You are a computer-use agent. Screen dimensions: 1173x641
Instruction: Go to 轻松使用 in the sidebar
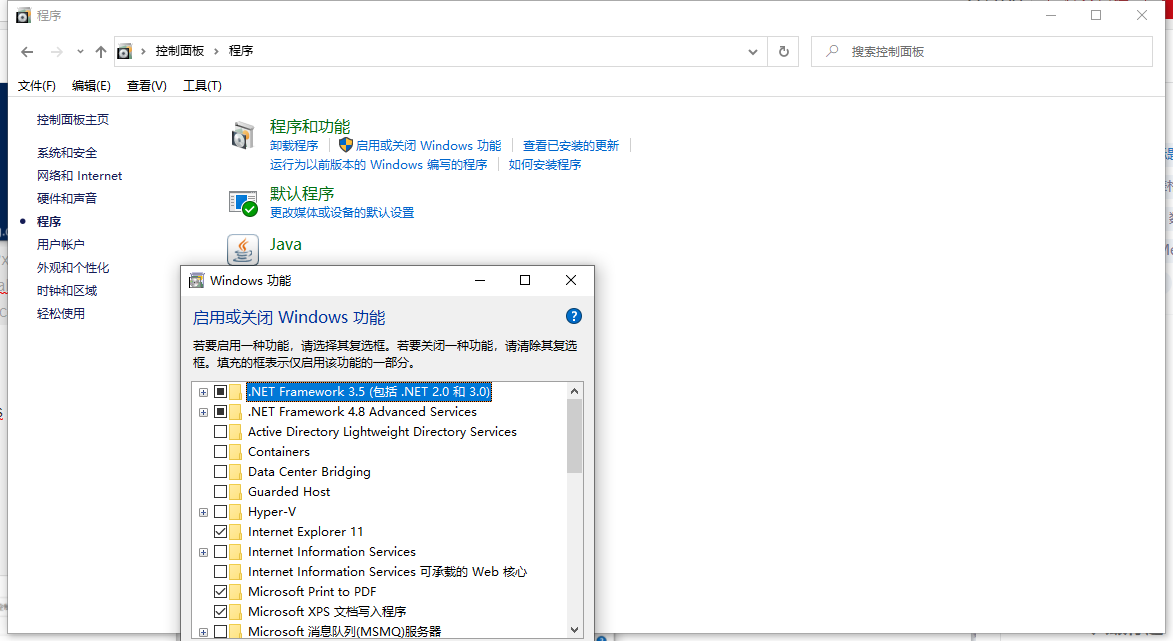pyautogui.click(x=61, y=314)
